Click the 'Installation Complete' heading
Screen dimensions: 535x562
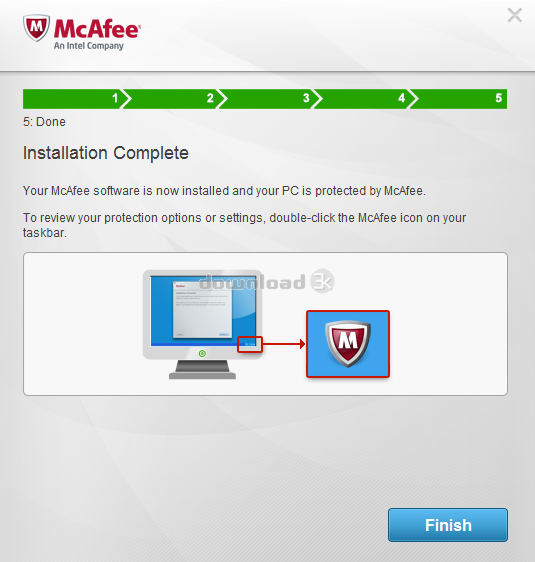click(106, 153)
